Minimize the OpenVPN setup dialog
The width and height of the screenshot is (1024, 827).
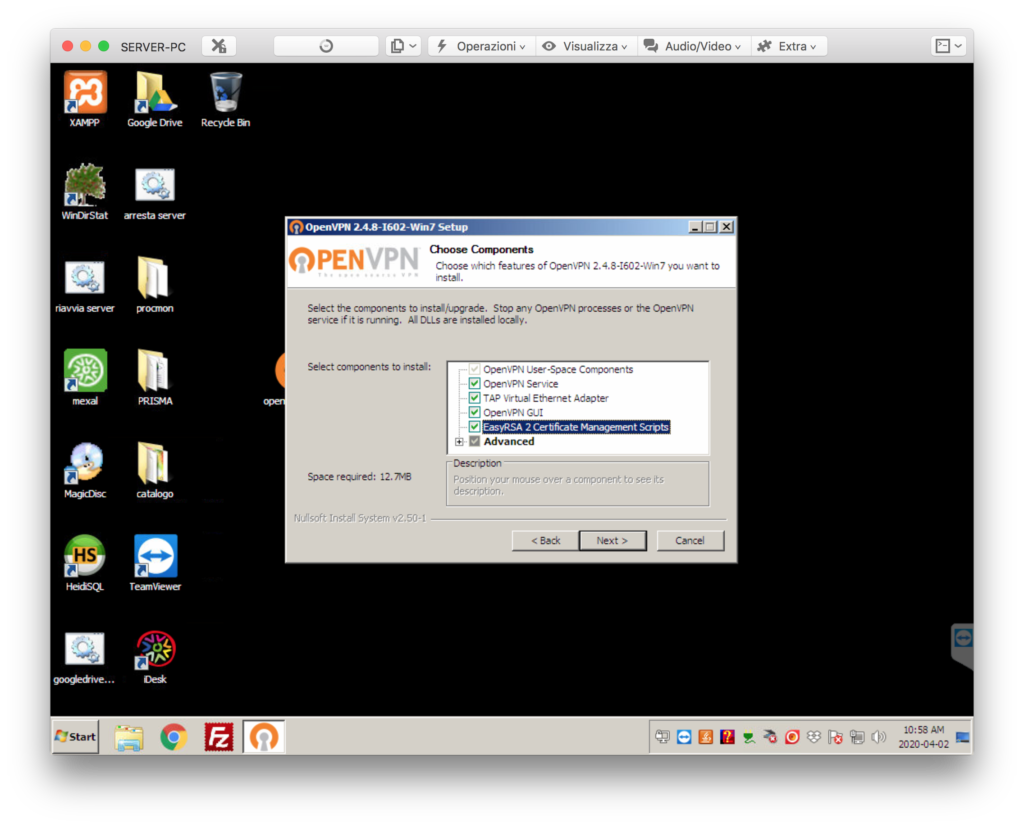[x=696, y=227]
